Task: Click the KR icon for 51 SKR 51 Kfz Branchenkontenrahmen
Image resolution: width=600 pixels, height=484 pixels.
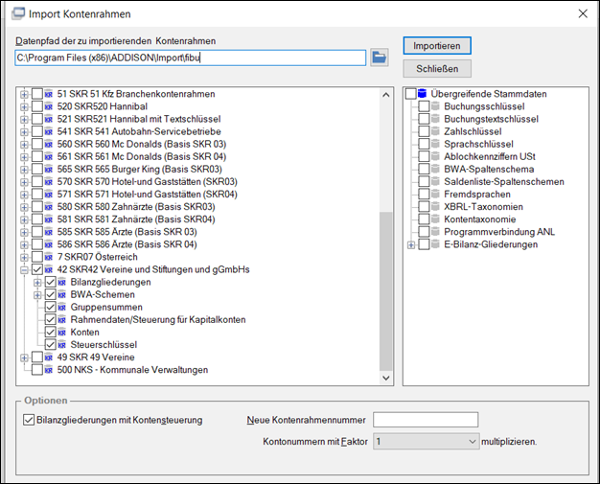Action: [49, 94]
